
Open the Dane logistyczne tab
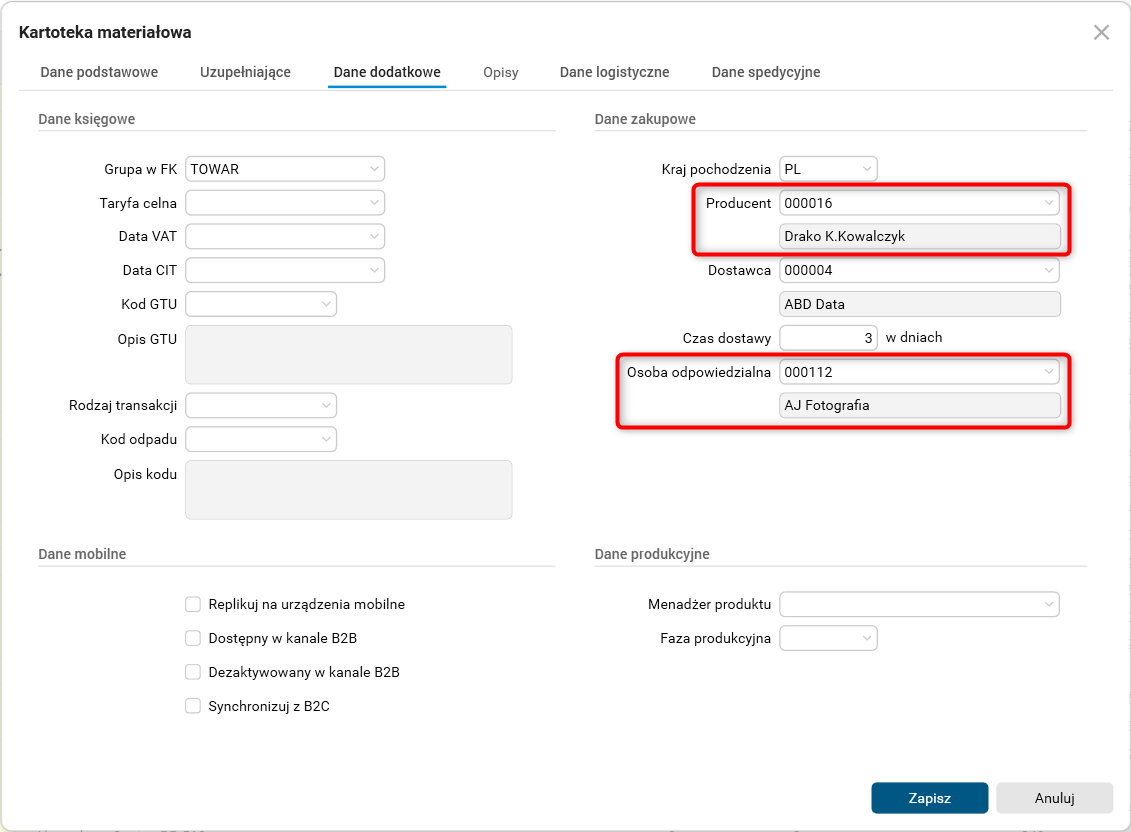click(x=614, y=72)
